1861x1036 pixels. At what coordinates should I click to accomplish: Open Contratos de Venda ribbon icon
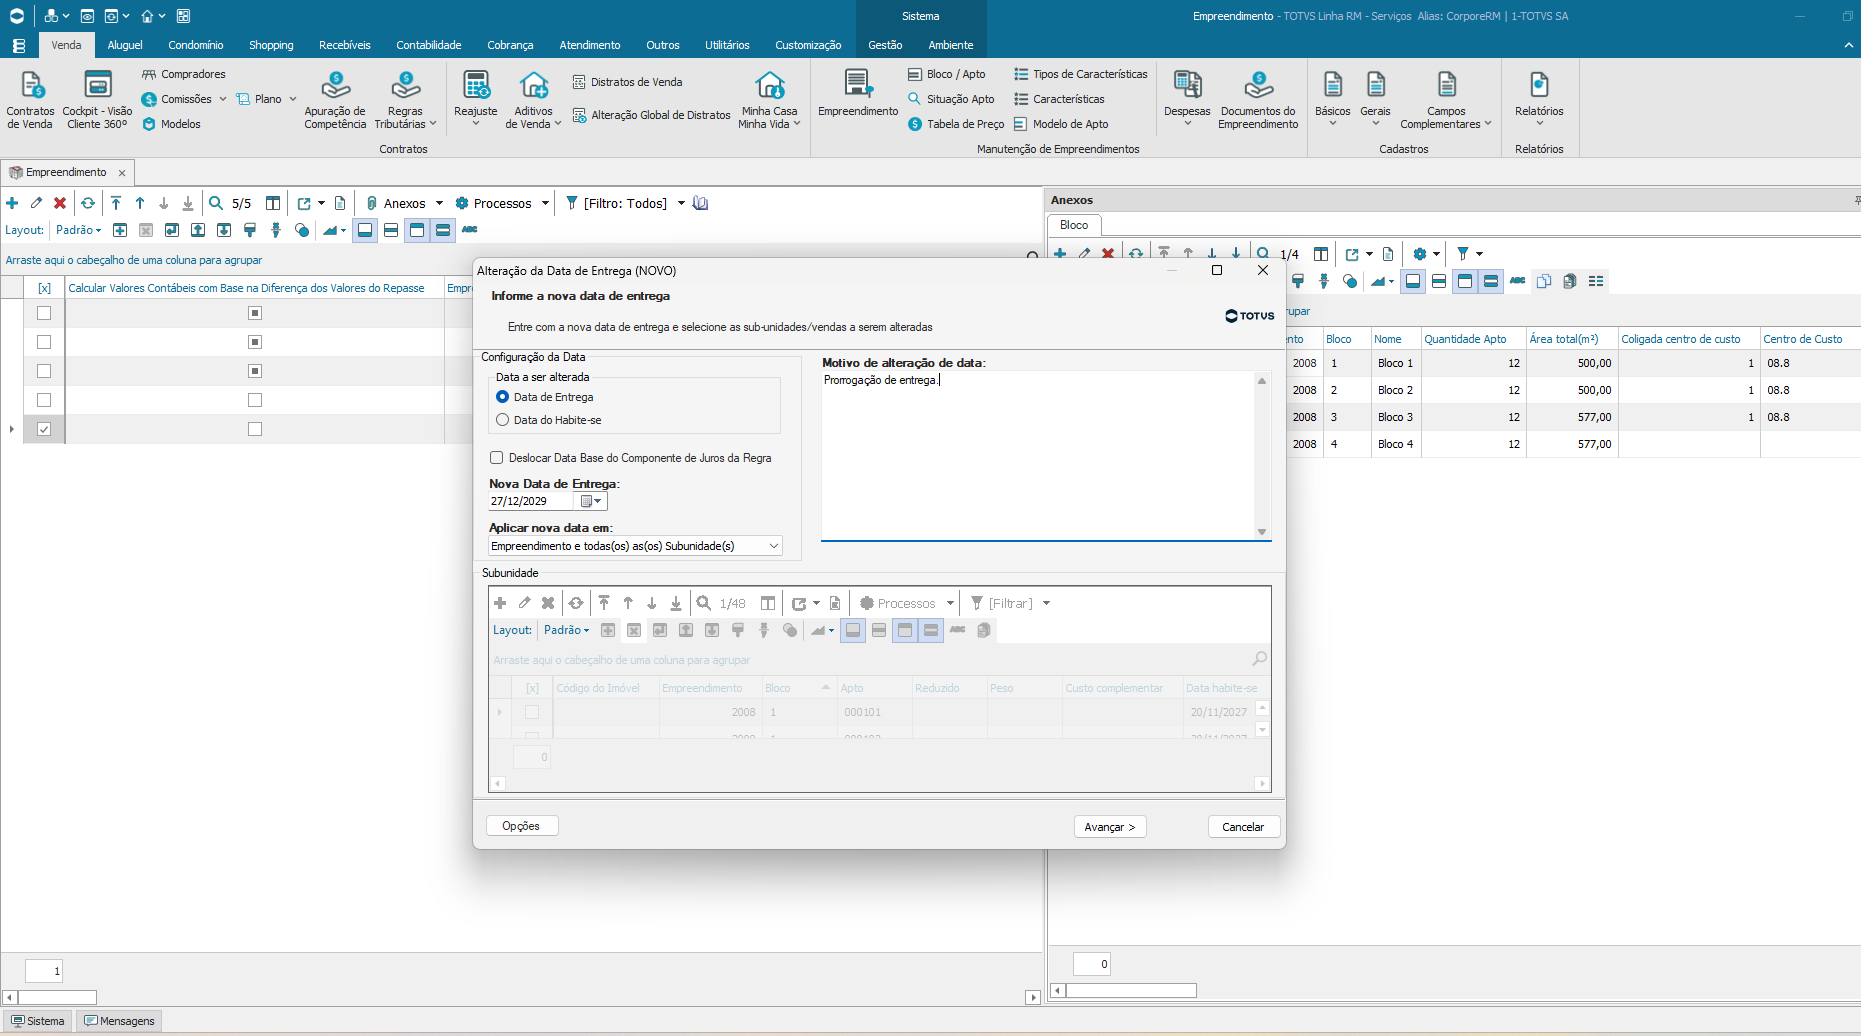click(30, 98)
